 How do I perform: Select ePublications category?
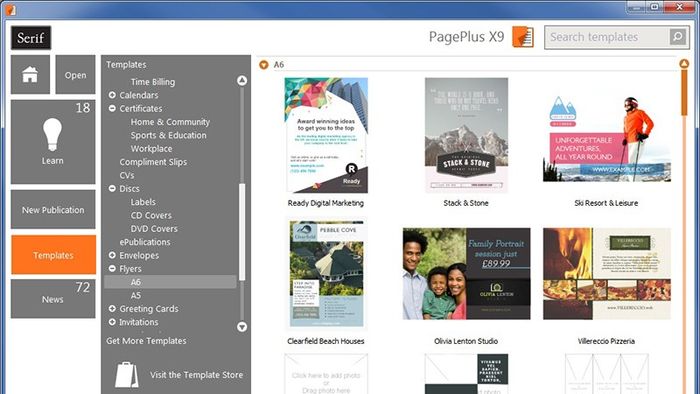coord(145,242)
